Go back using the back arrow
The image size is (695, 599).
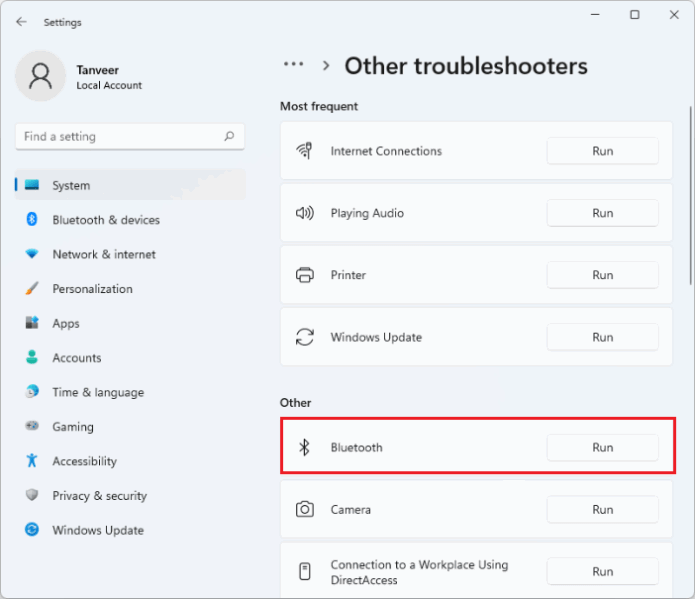click(21, 22)
